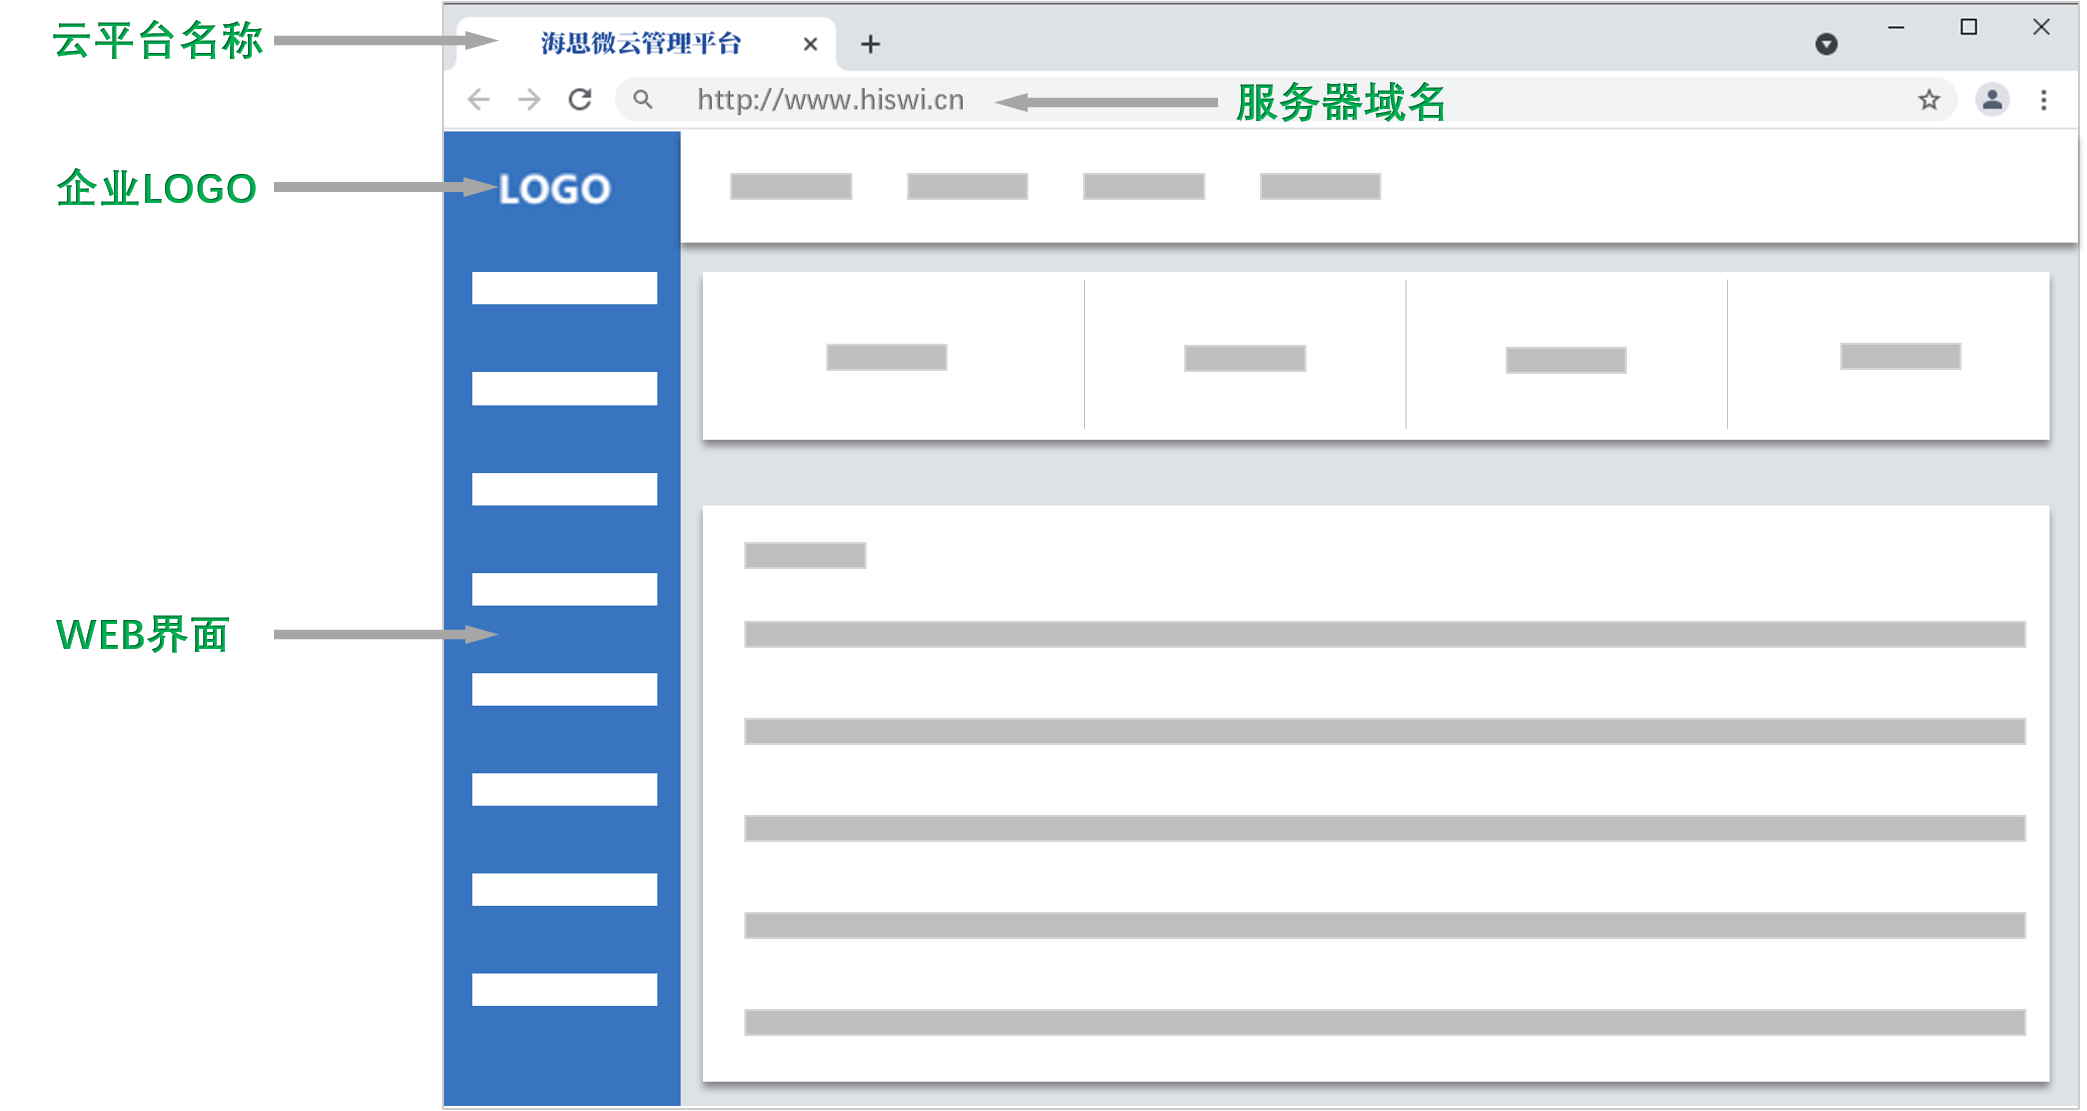Maximize the browser window

pyautogui.click(x=1968, y=27)
